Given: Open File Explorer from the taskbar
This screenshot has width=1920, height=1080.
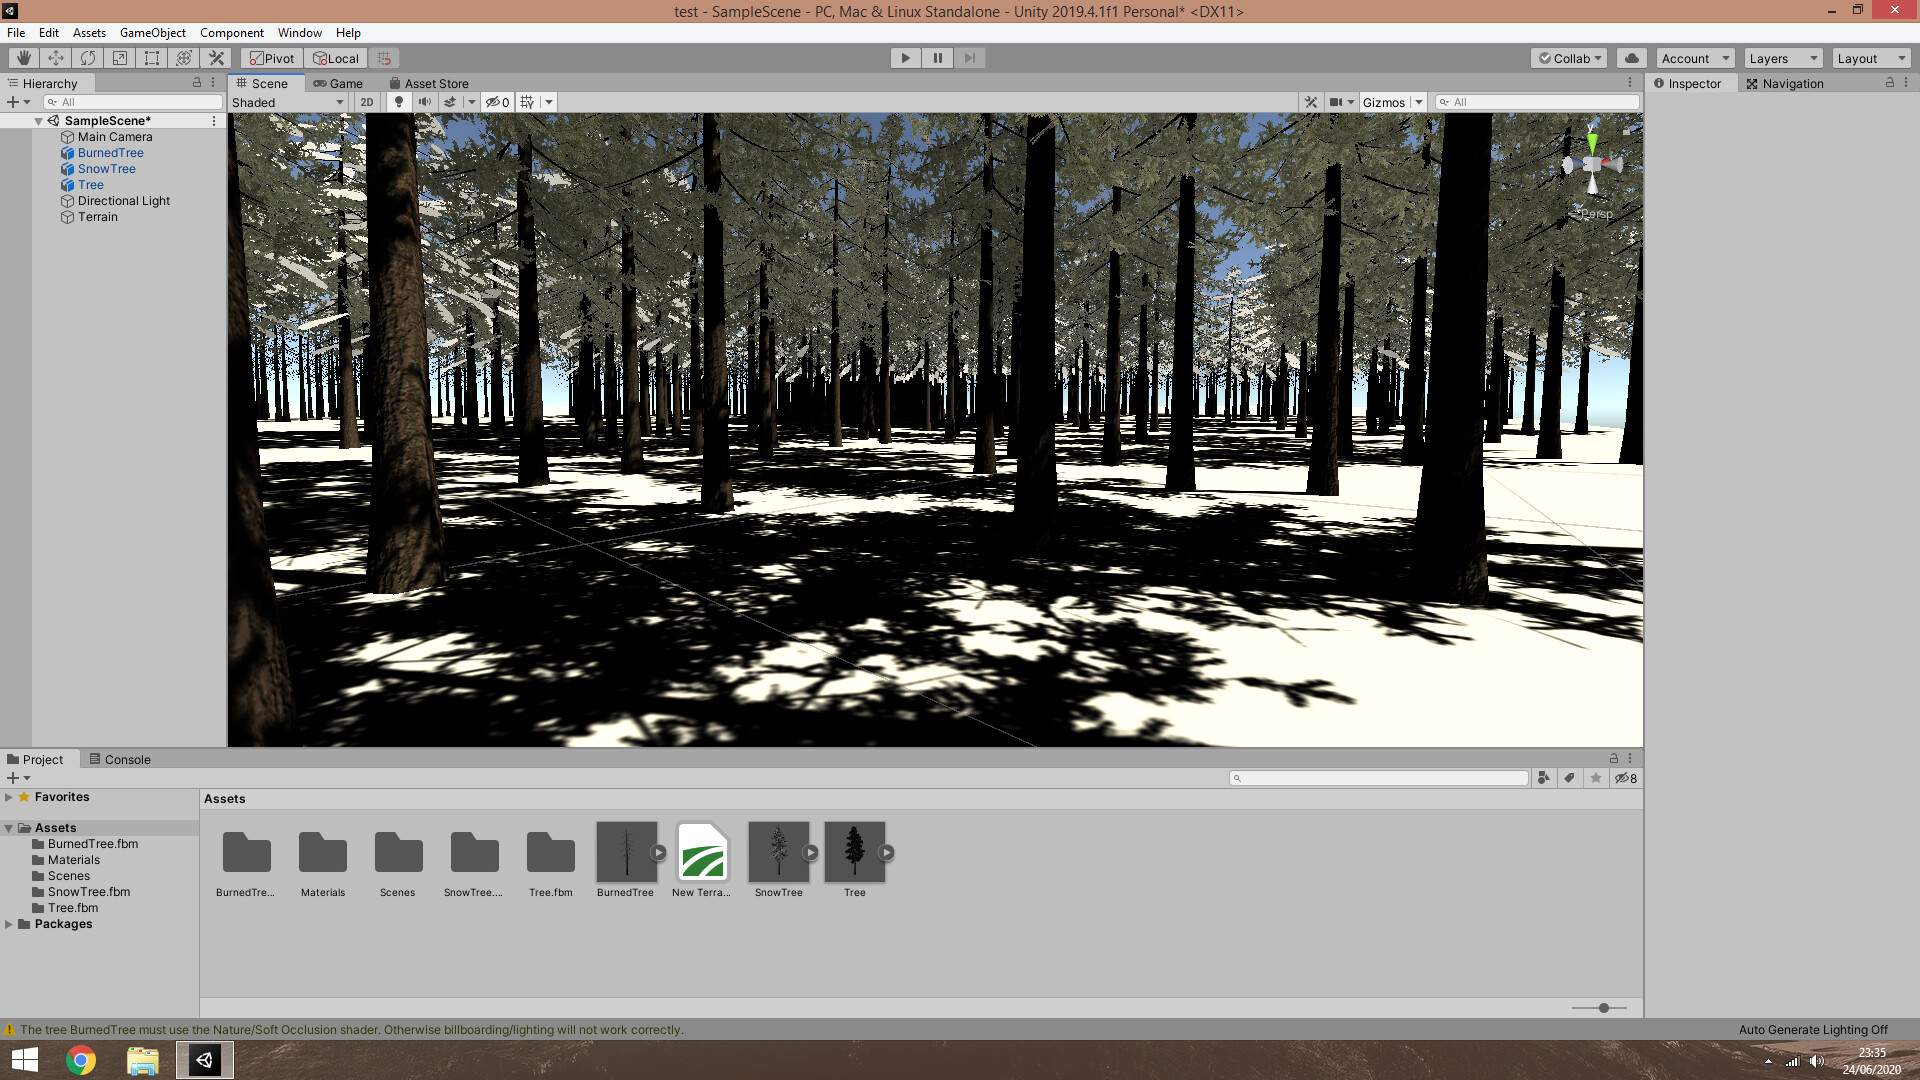Looking at the screenshot, I should pyautogui.click(x=142, y=1060).
